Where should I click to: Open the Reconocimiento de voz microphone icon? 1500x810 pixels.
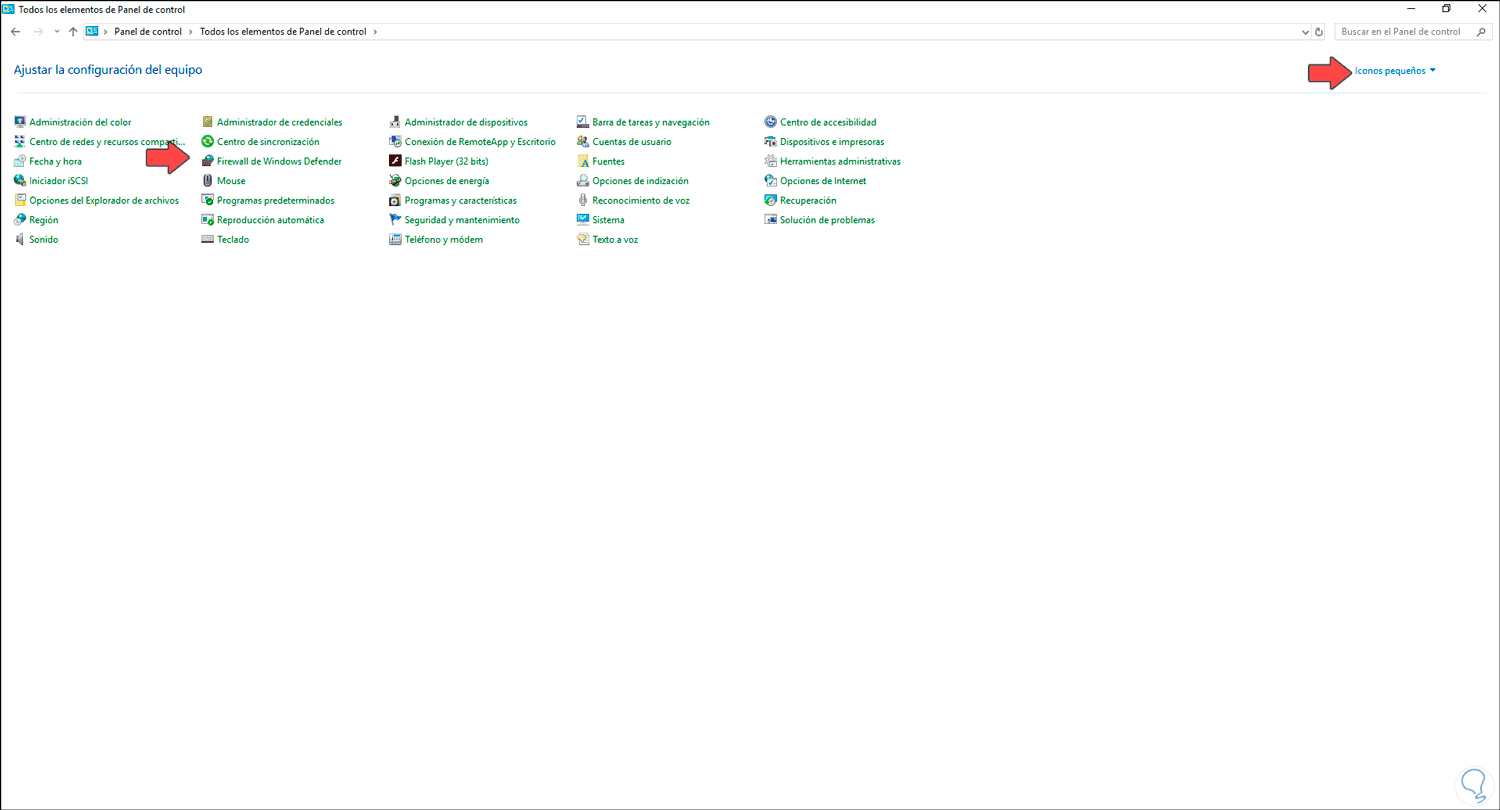tap(584, 200)
